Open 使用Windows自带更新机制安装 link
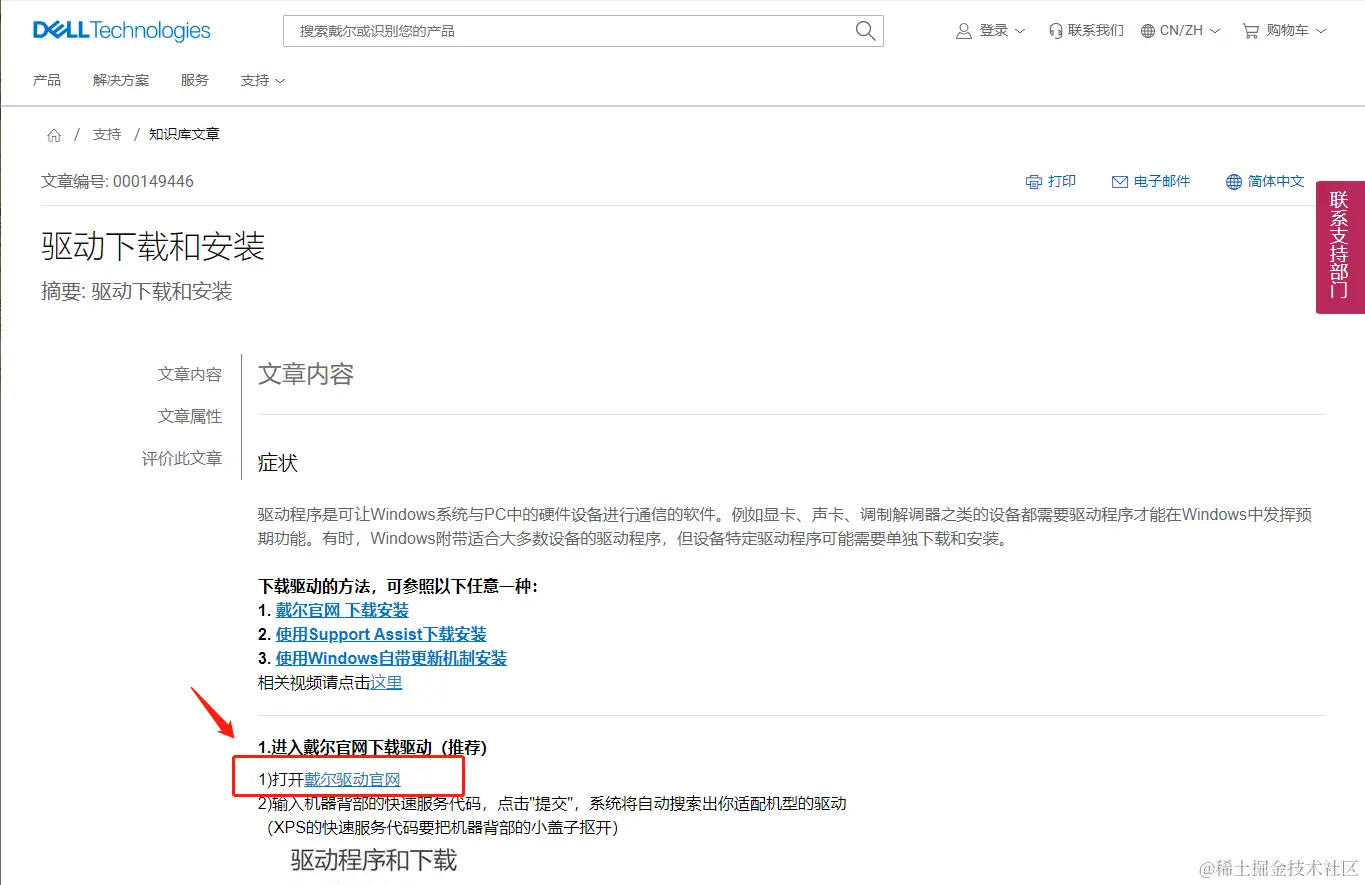1365x885 pixels. tap(391, 658)
